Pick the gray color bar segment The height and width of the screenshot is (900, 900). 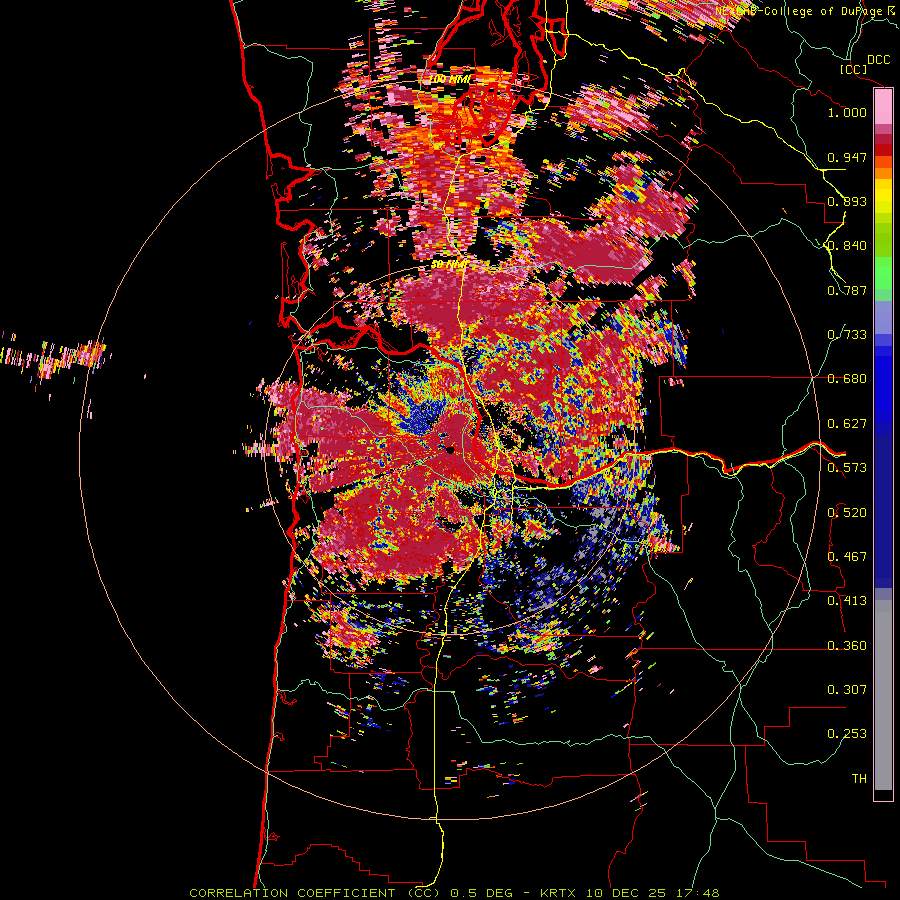(x=883, y=695)
